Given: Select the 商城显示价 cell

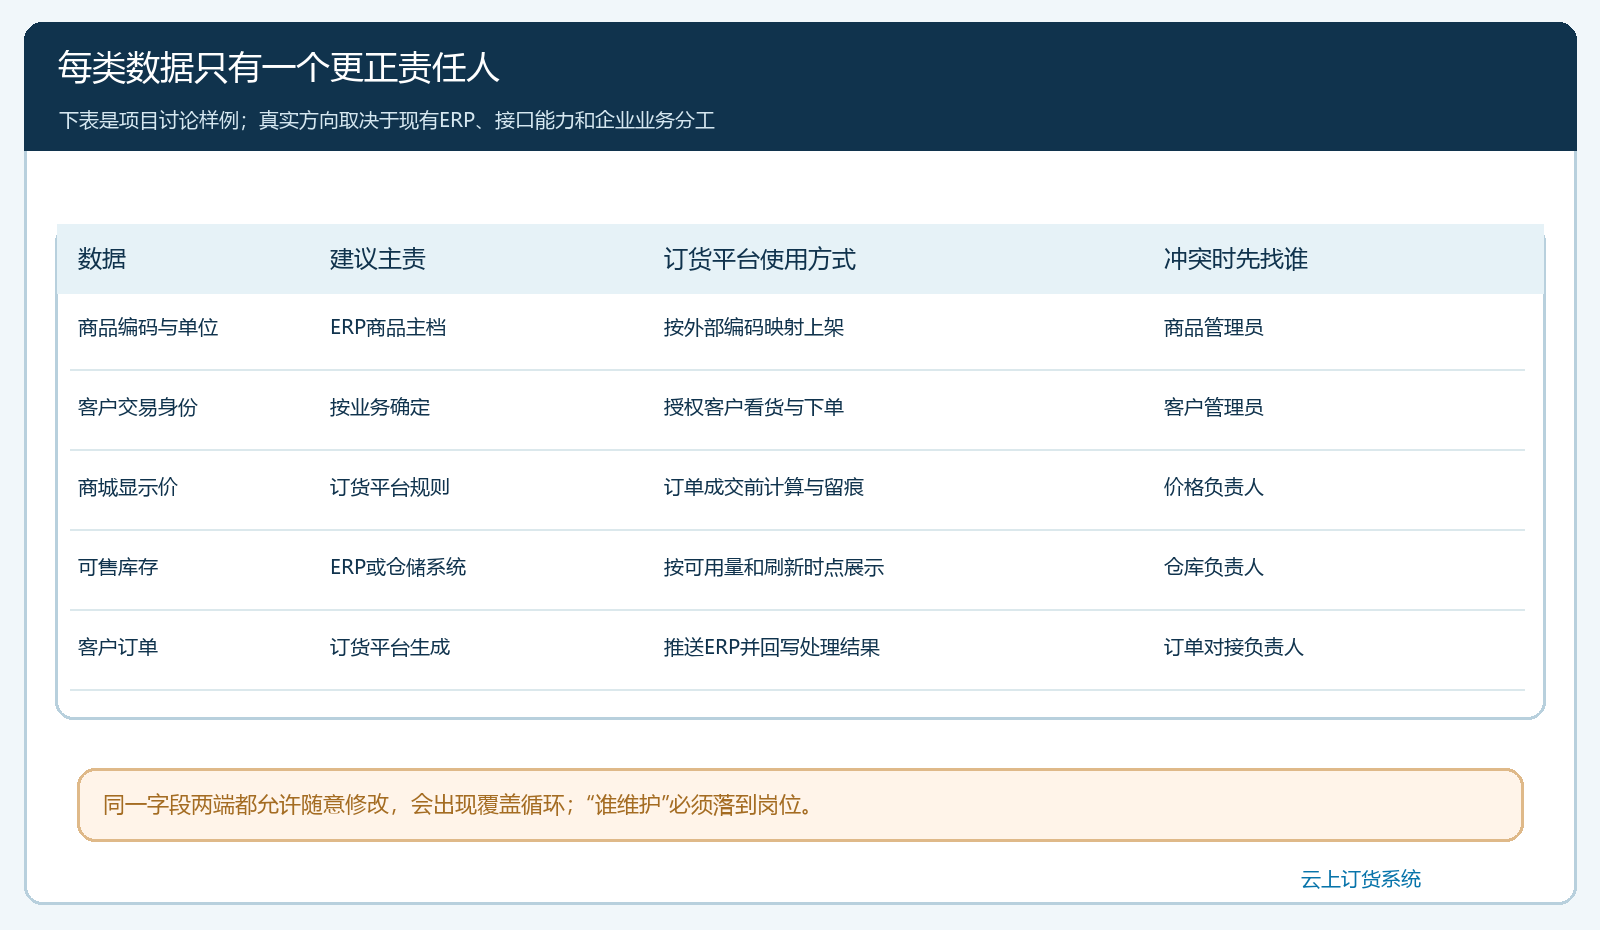Looking at the screenshot, I should pyautogui.click(x=128, y=487).
